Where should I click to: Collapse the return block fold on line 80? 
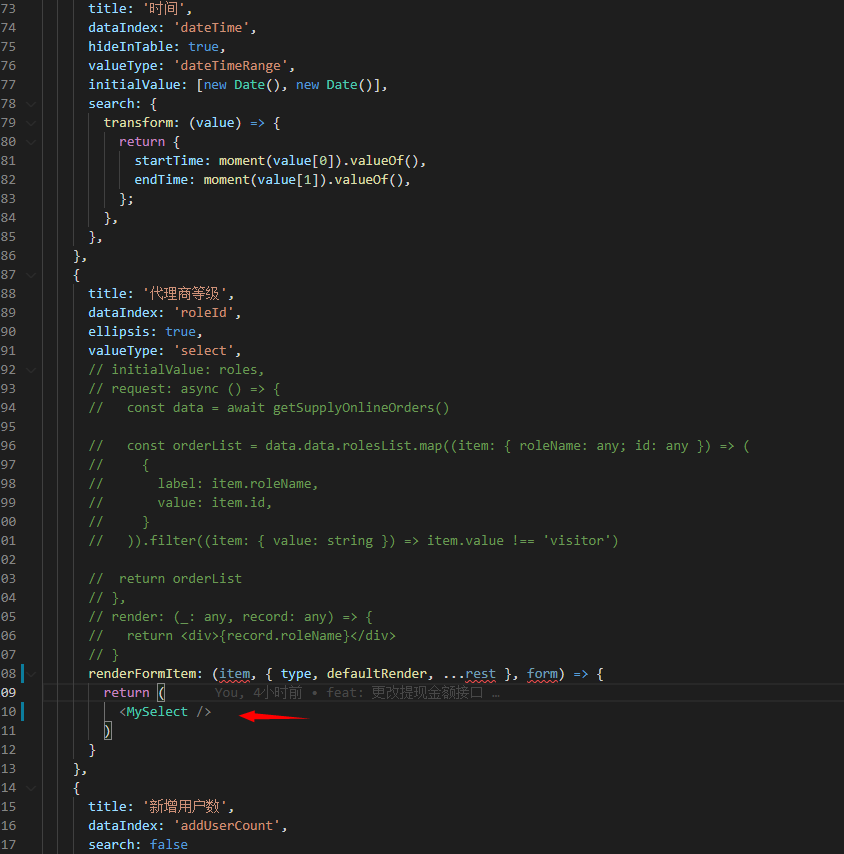[29, 141]
